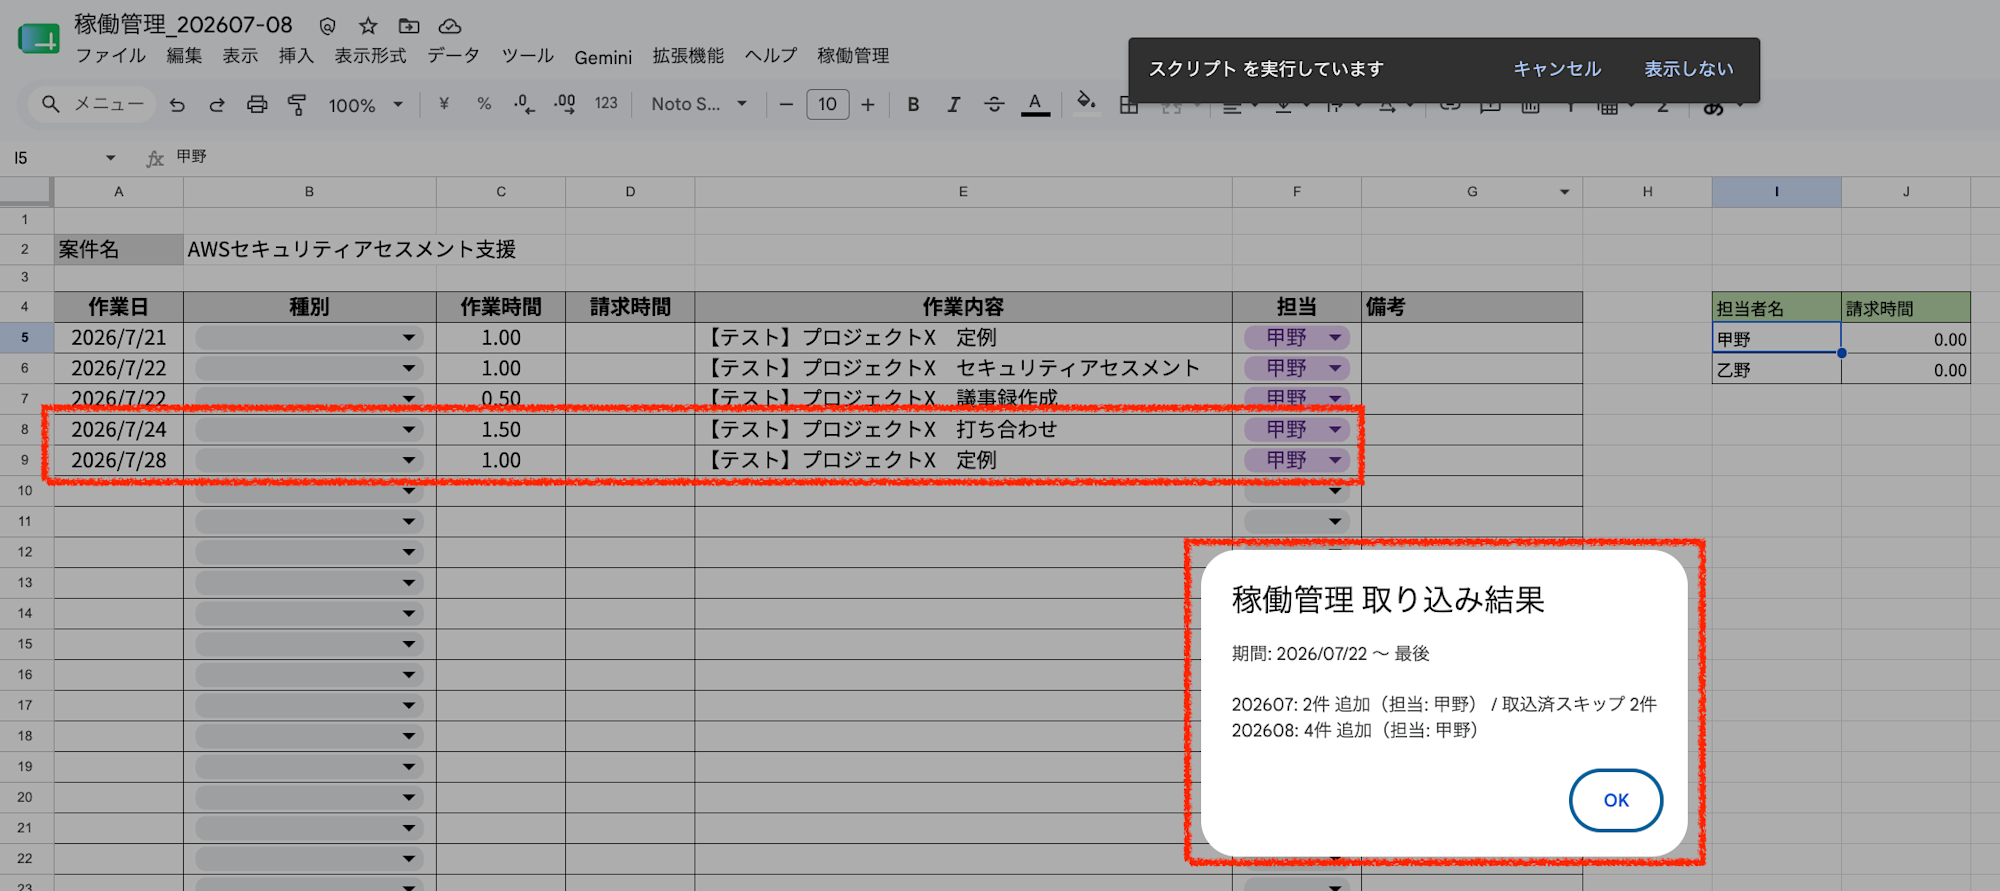
Task: Open the データ menu
Action: (x=454, y=56)
